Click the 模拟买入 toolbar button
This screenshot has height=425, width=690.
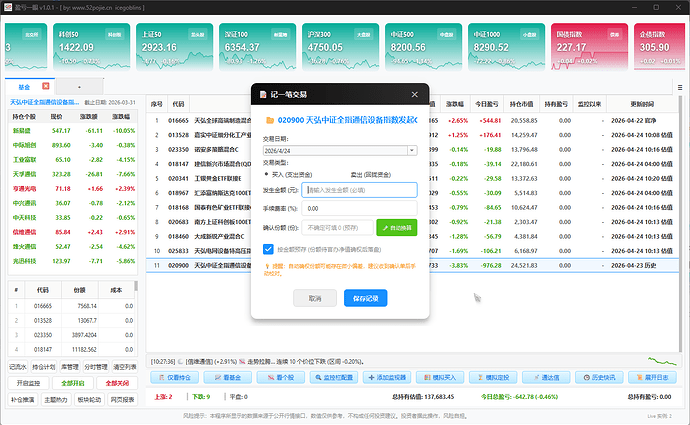click(440, 377)
